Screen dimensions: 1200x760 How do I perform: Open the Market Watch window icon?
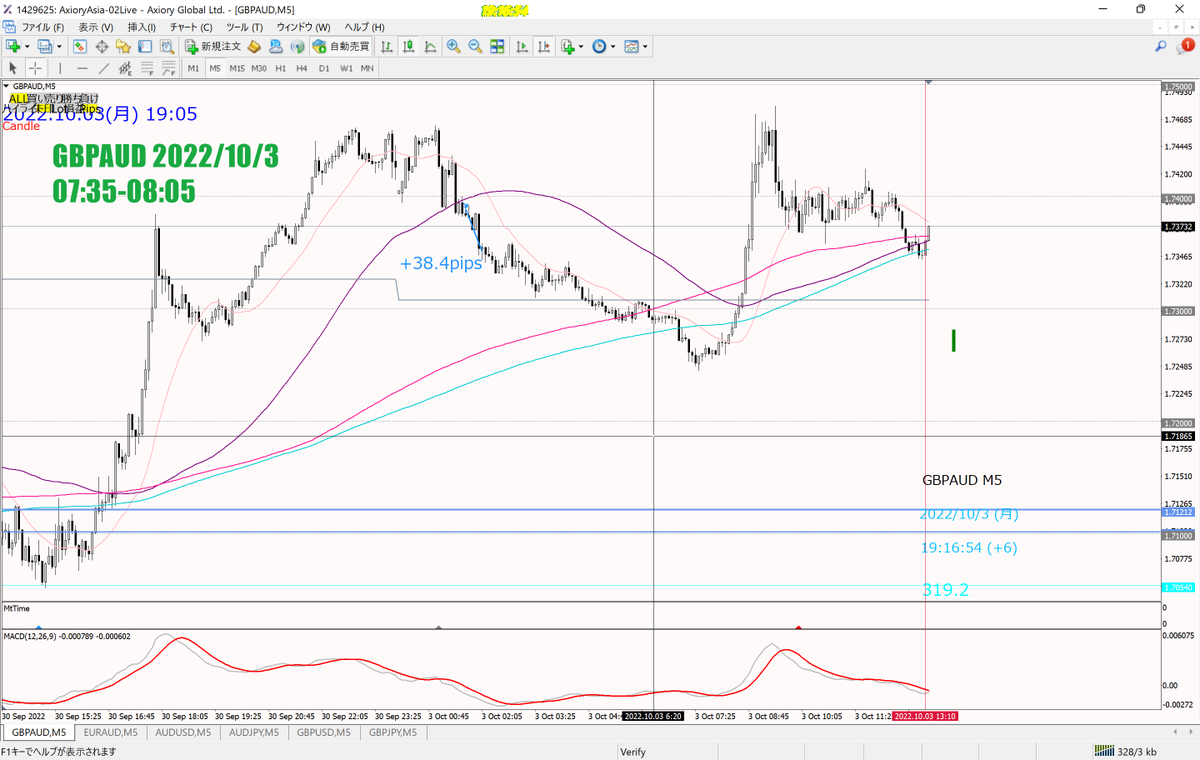(82, 46)
